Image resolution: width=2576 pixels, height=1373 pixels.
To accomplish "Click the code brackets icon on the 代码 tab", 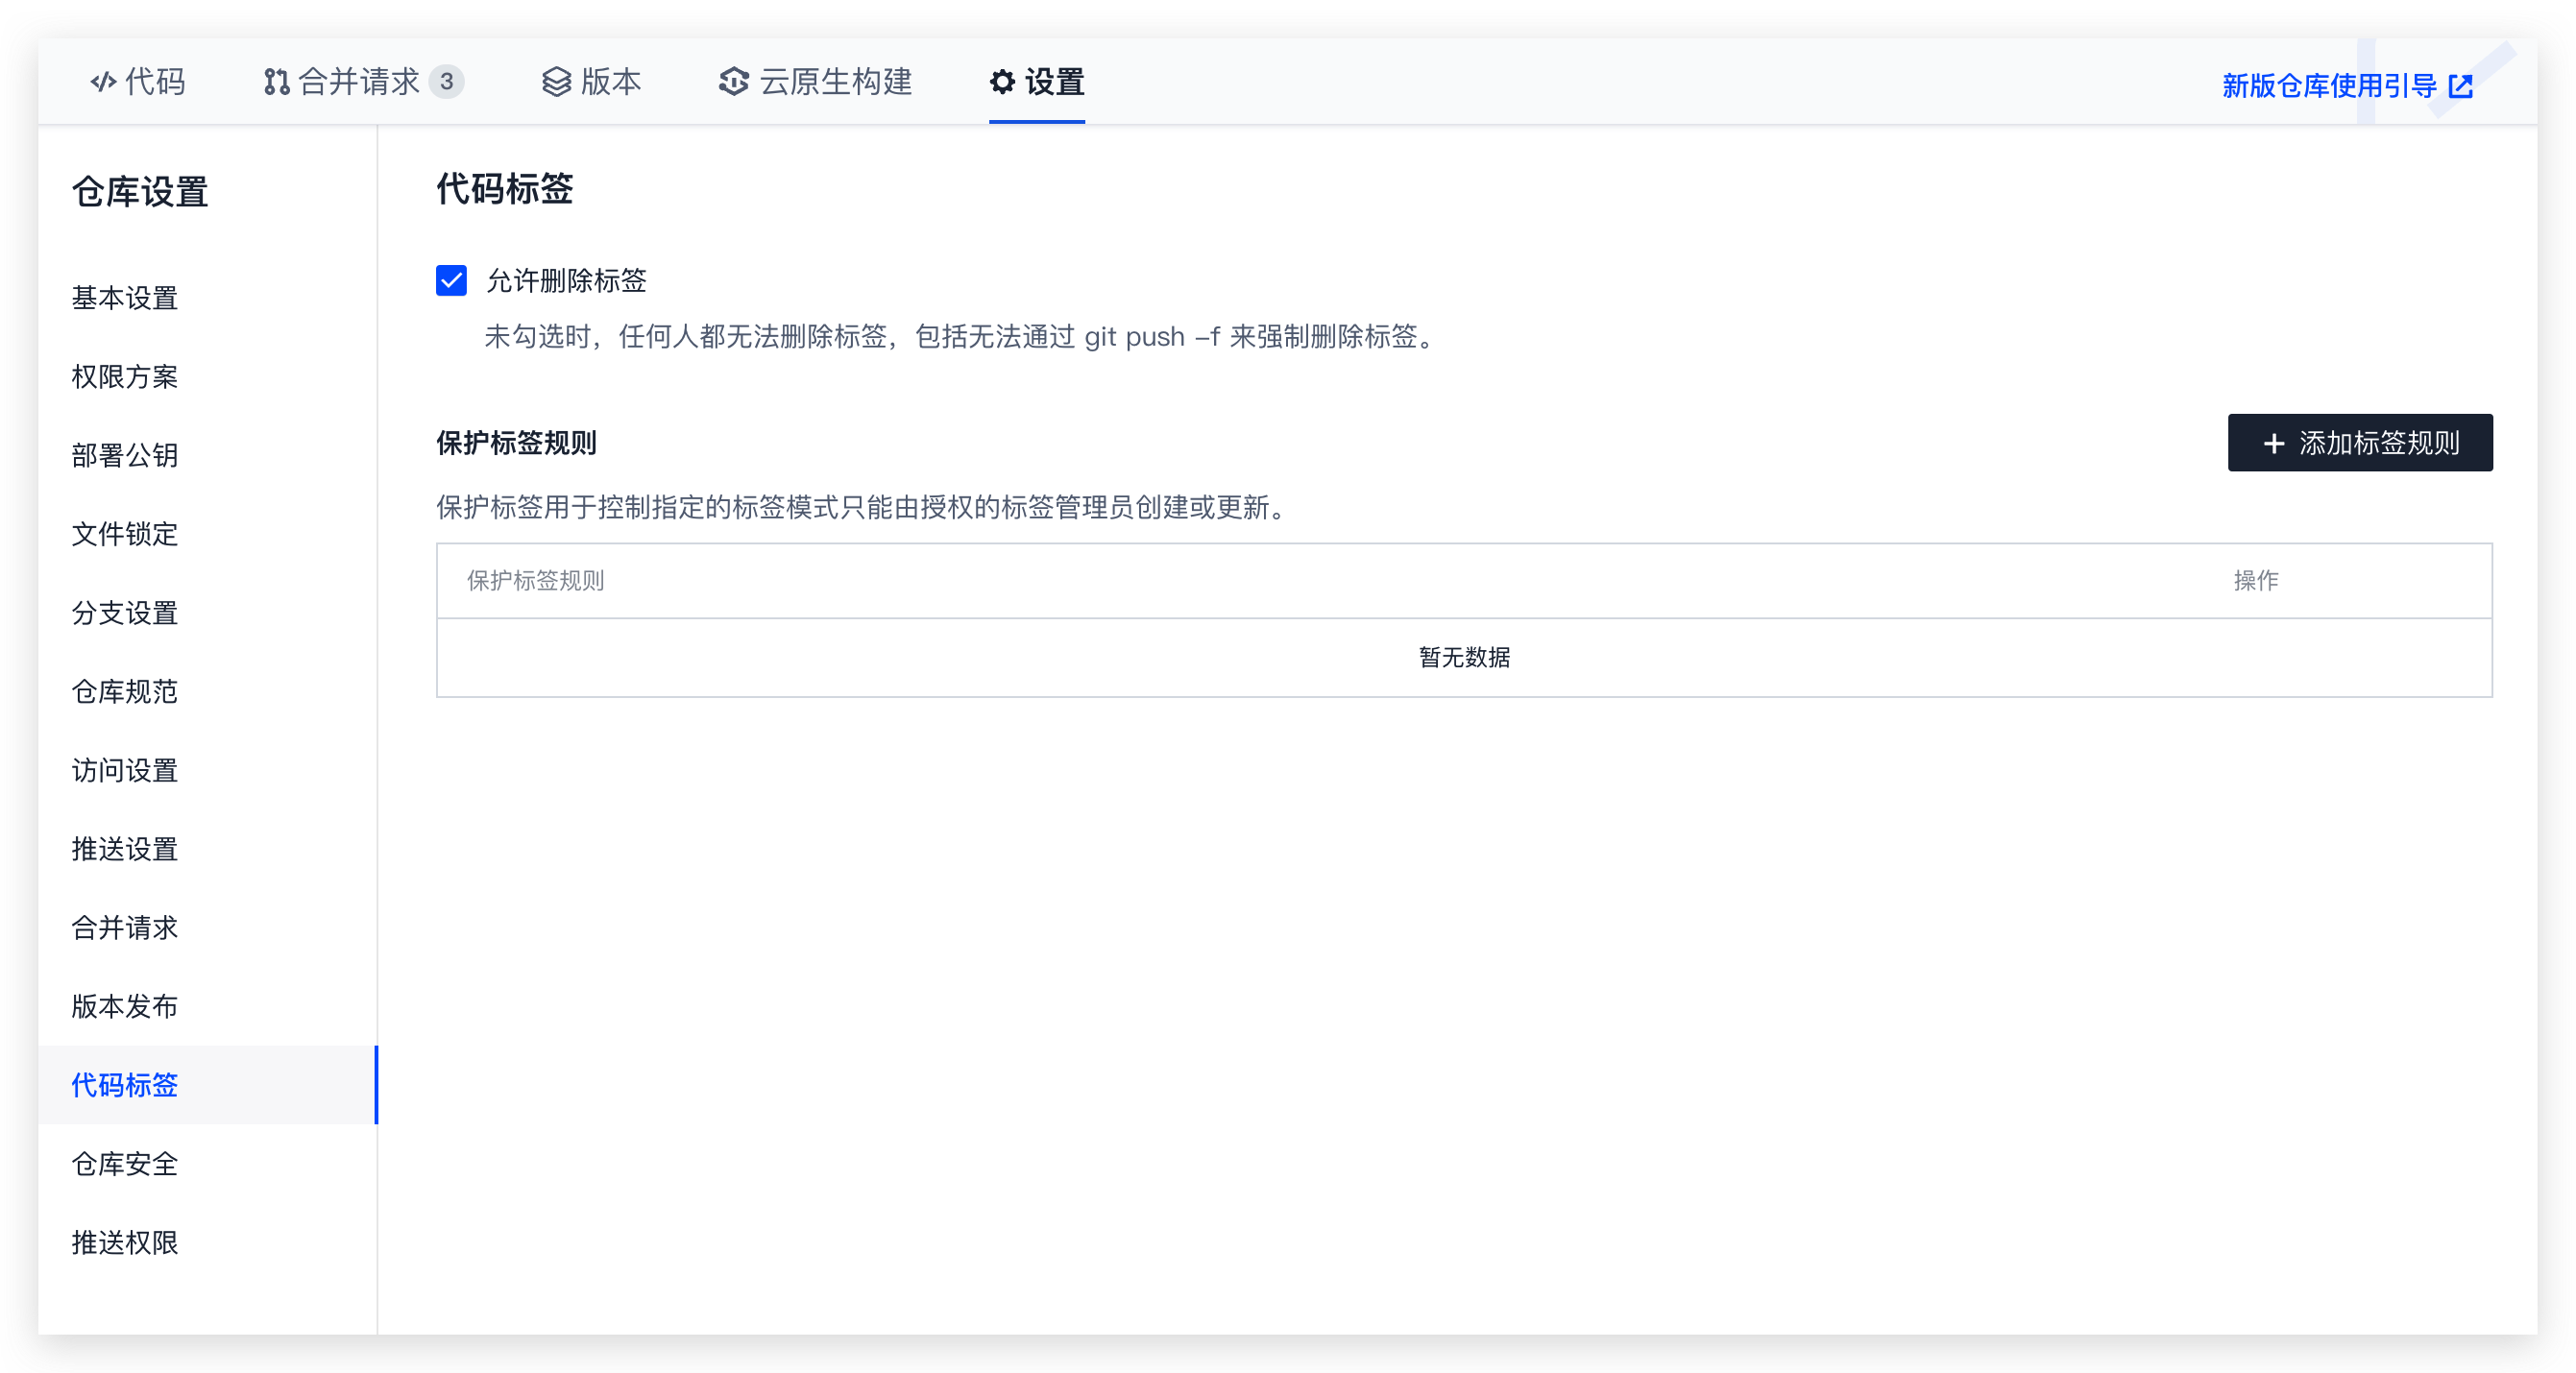I will 103,82.
